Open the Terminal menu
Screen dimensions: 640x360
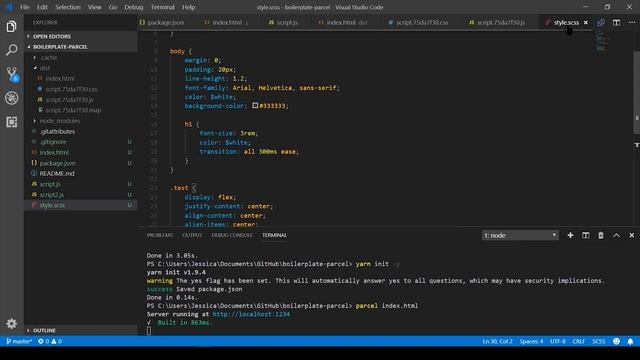click(x=162, y=7)
